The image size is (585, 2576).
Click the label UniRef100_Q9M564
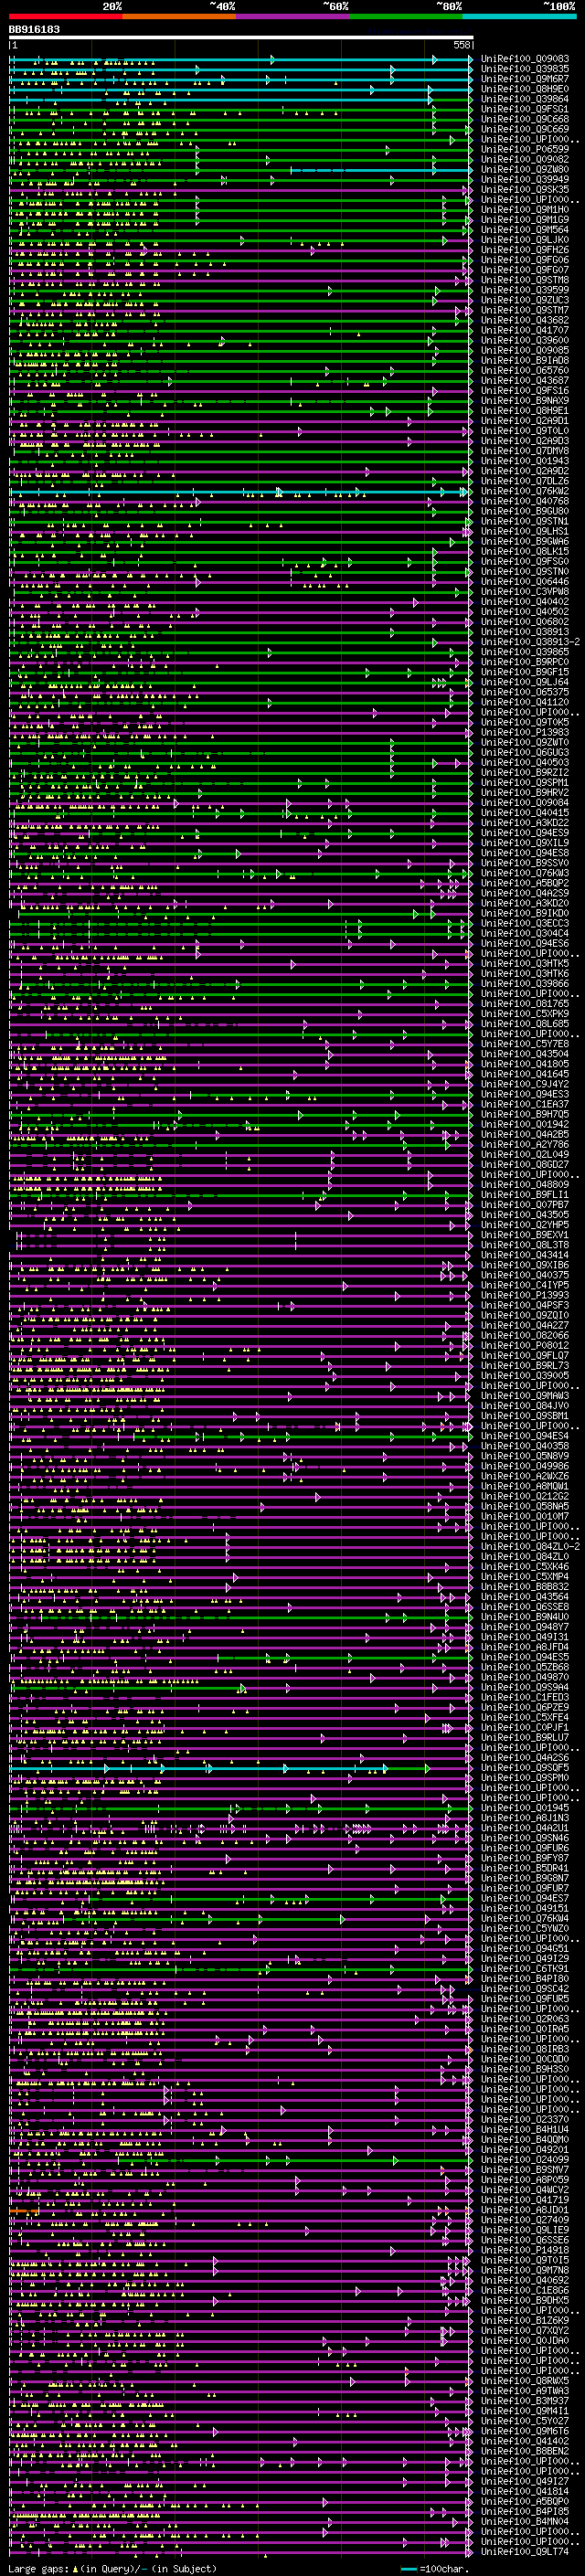pyautogui.click(x=525, y=230)
